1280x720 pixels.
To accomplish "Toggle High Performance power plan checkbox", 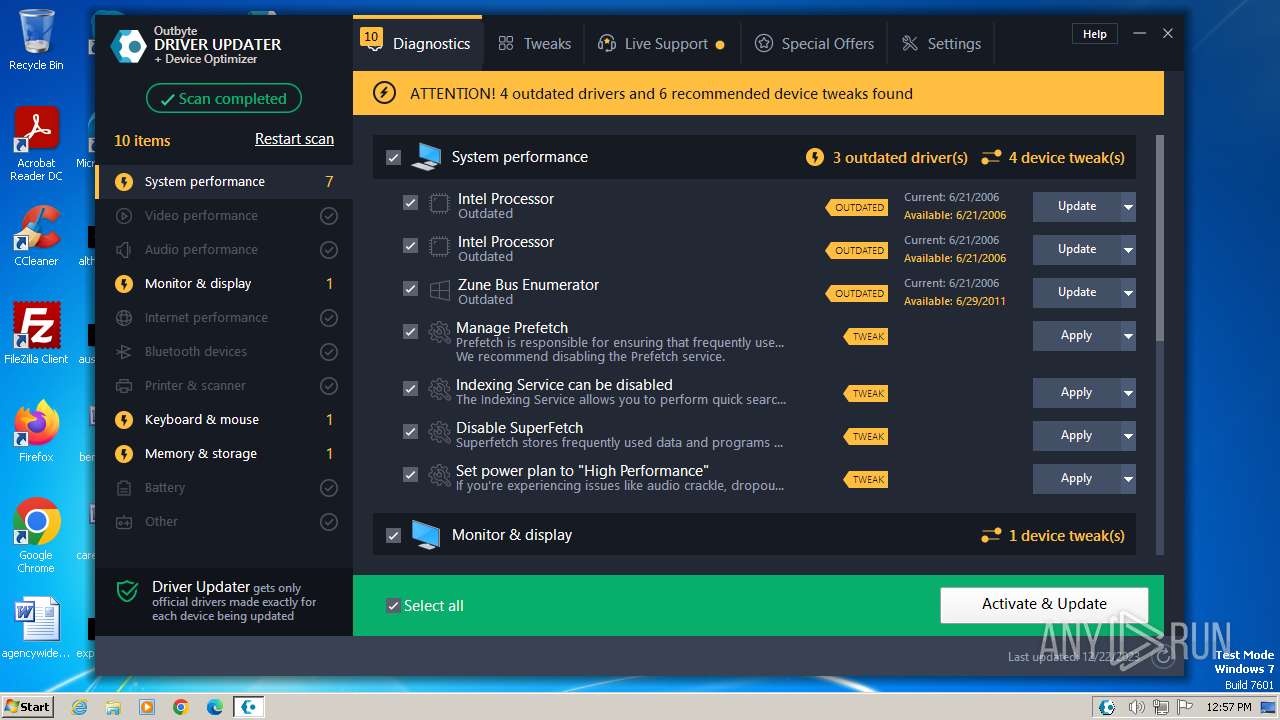I will pyautogui.click(x=410, y=475).
